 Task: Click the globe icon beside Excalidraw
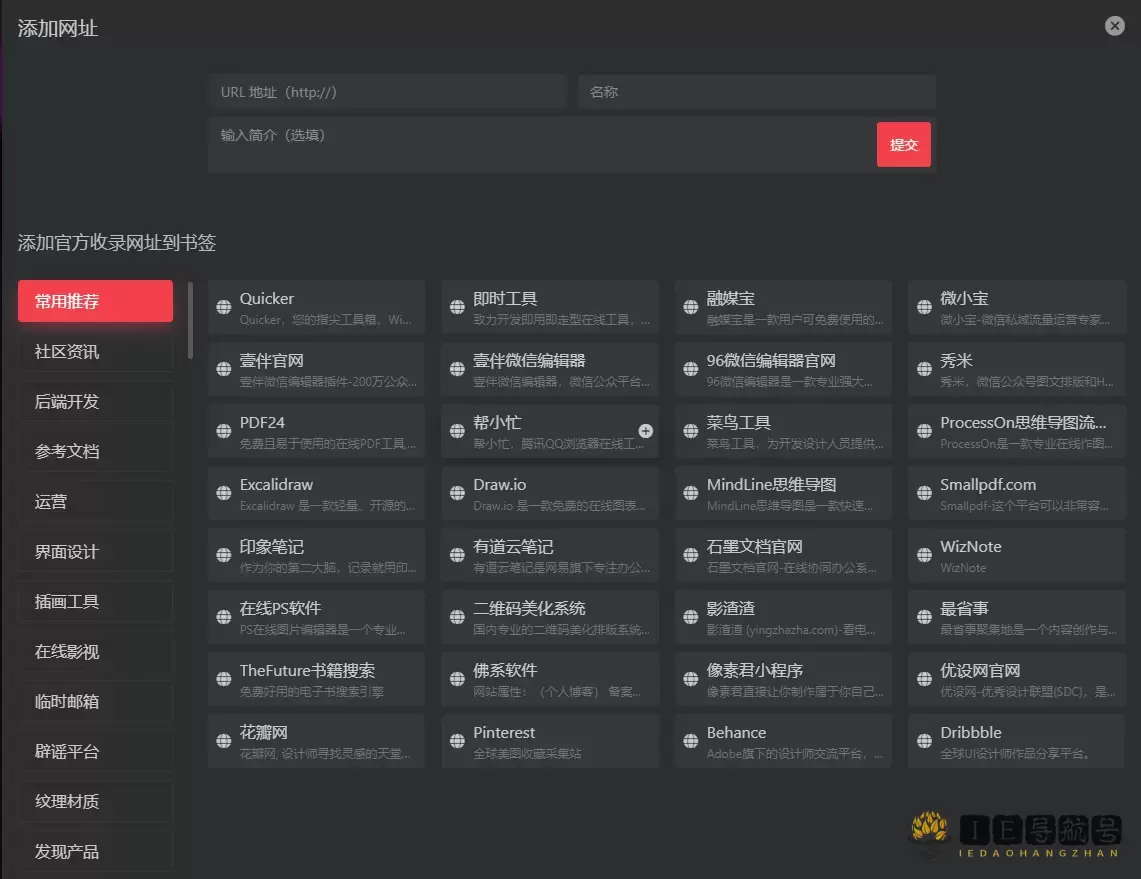tap(223, 493)
